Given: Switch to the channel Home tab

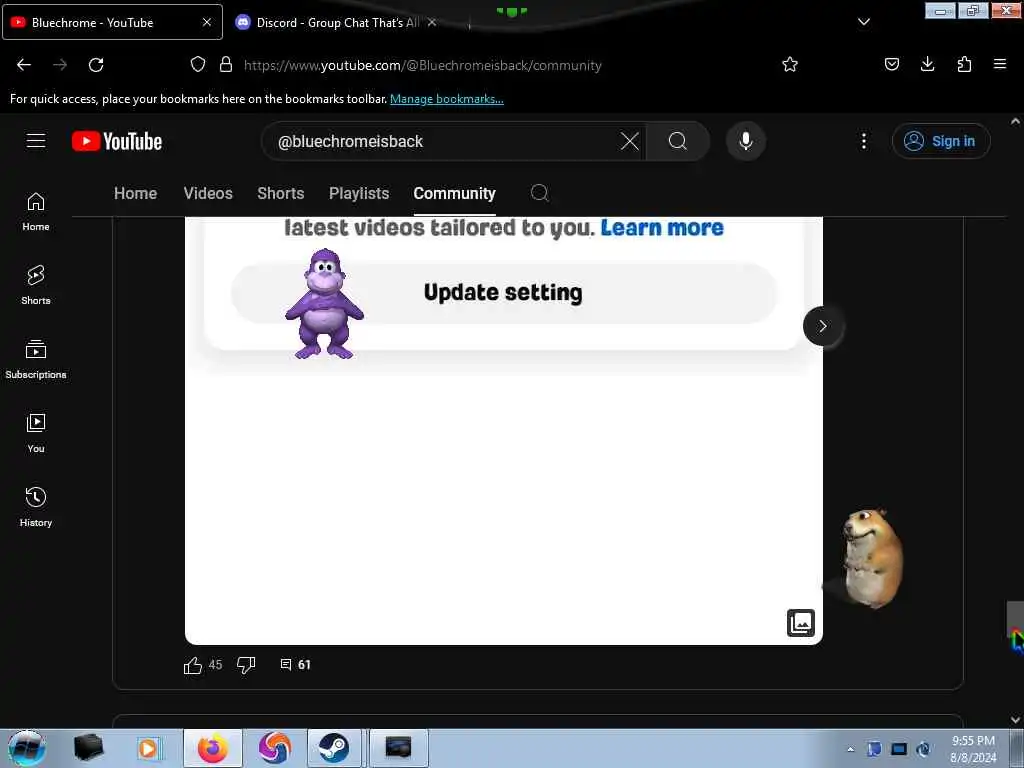Looking at the screenshot, I should pyautogui.click(x=135, y=193).
